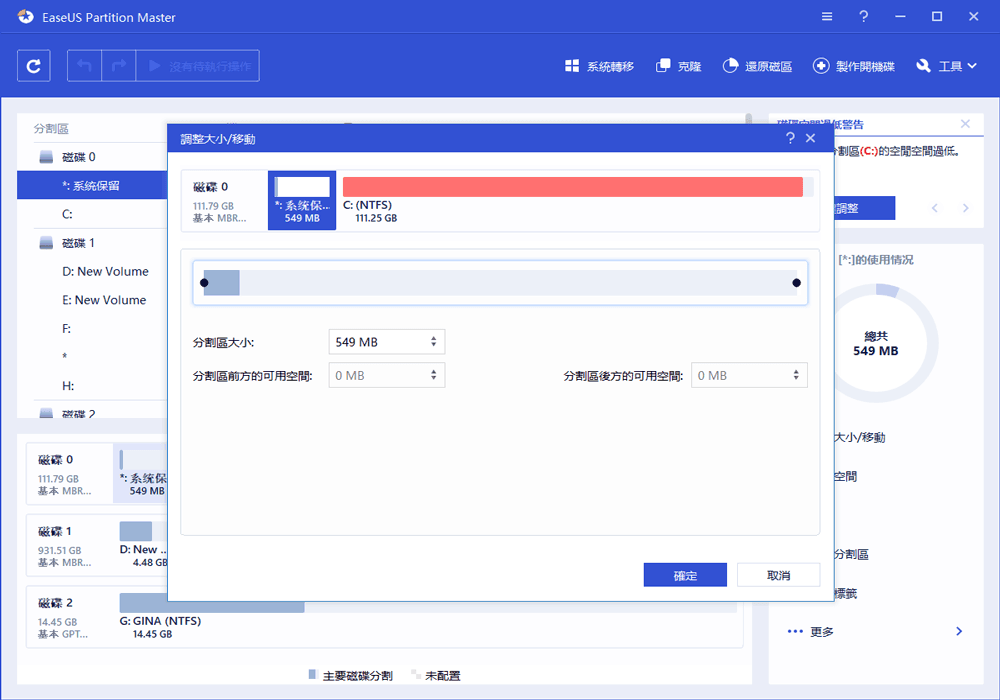Open help via the dialog's question mark icon
The image size is (1000, 700).
pyautogui.click(x=789, y=138)
